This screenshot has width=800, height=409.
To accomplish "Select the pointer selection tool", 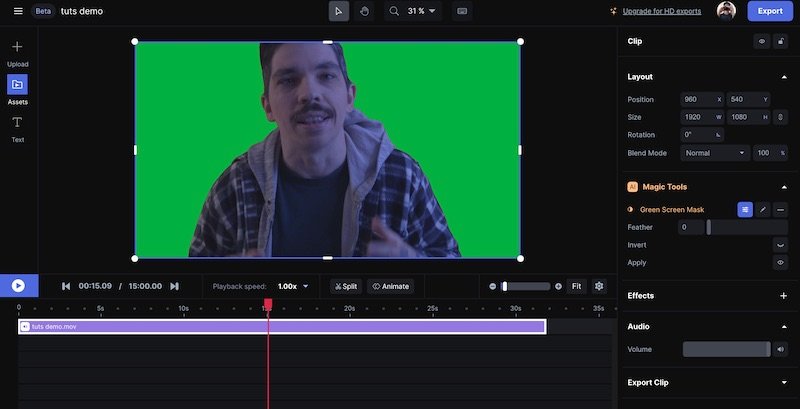I will point(340,11).
